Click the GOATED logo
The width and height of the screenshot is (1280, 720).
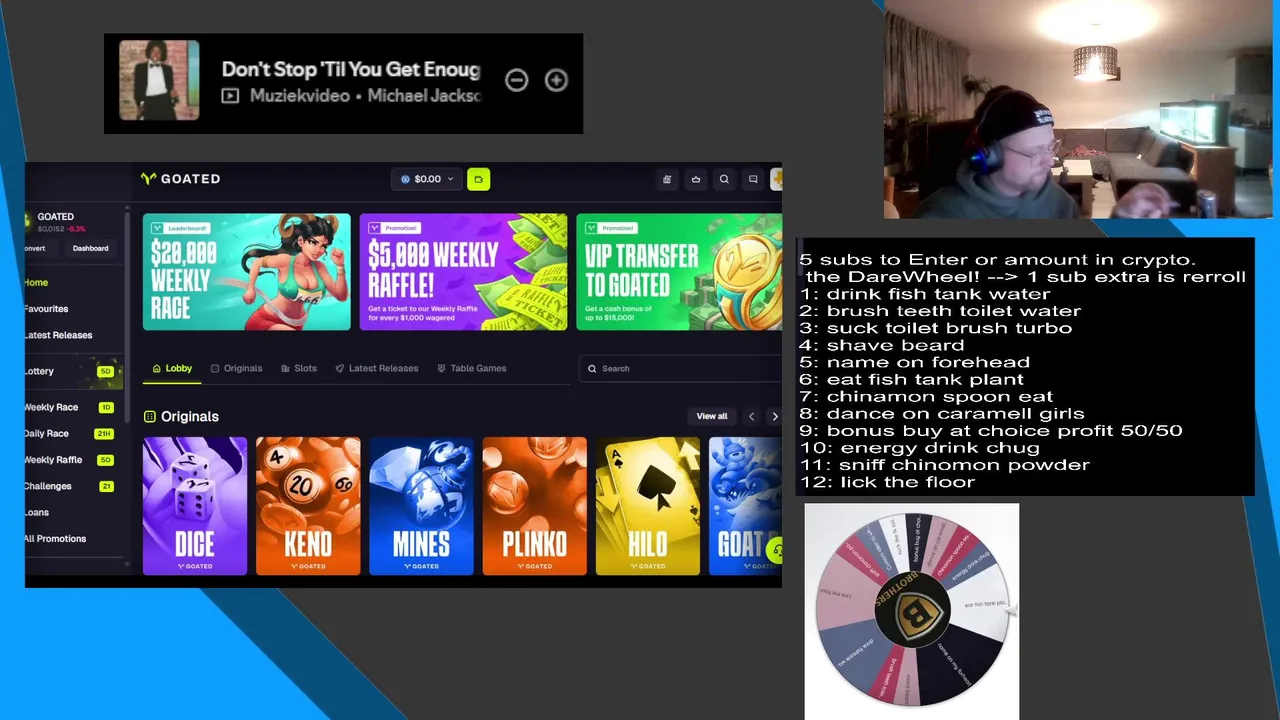click(180, 179)
